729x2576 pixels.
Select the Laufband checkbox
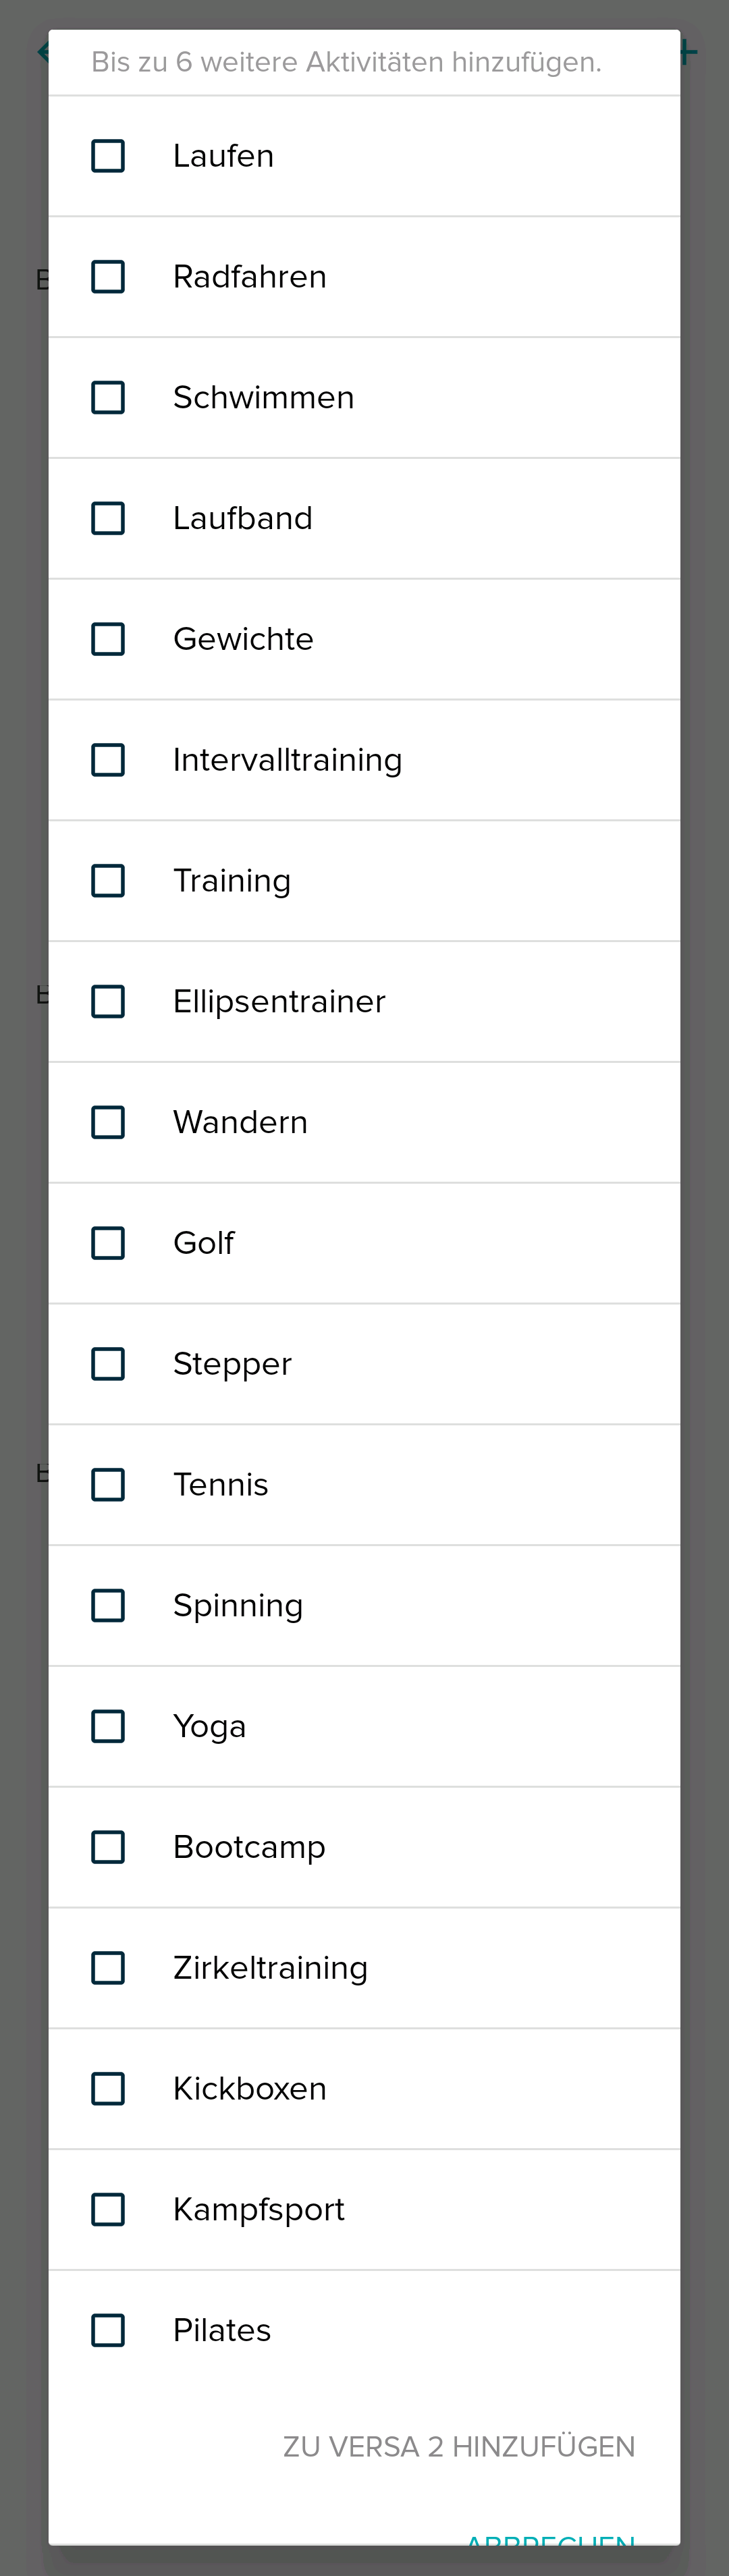coord(108,518)
